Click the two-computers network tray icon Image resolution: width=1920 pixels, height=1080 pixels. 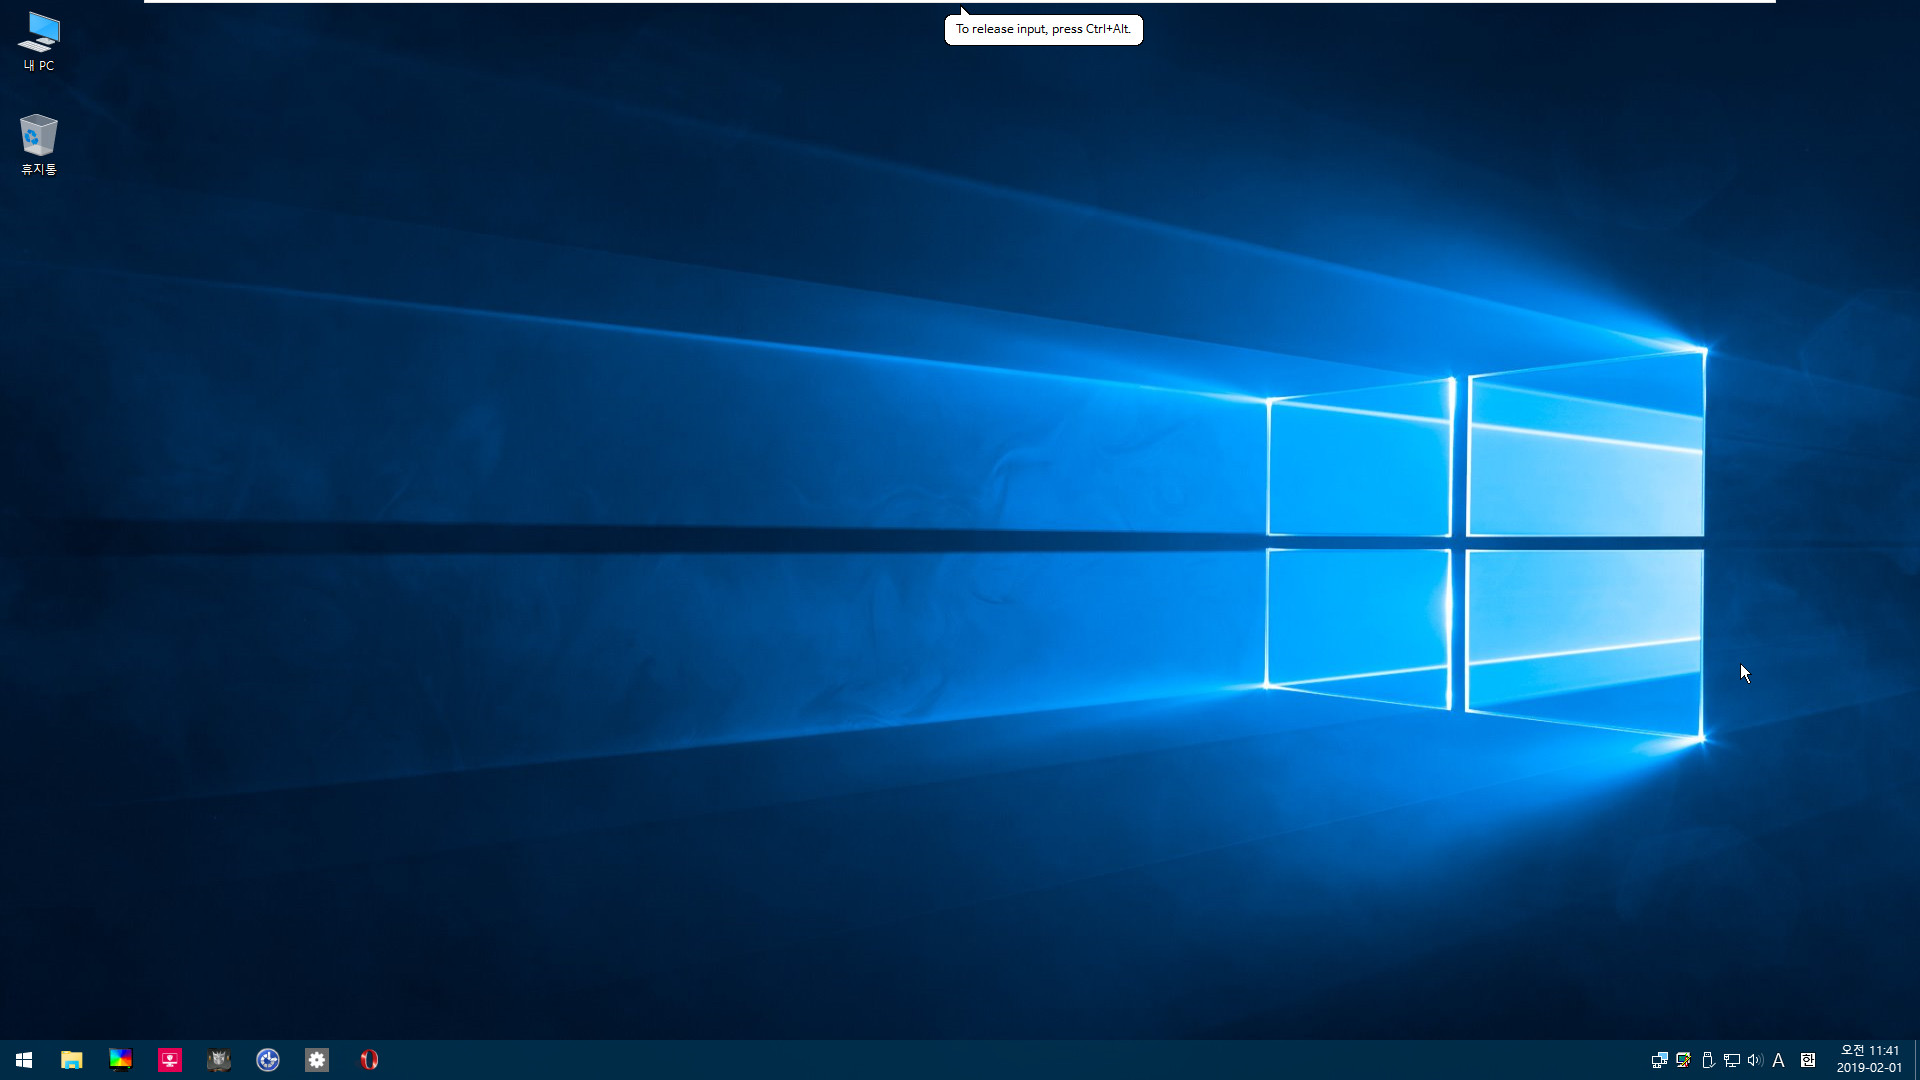click(x=1659, y=1060)
